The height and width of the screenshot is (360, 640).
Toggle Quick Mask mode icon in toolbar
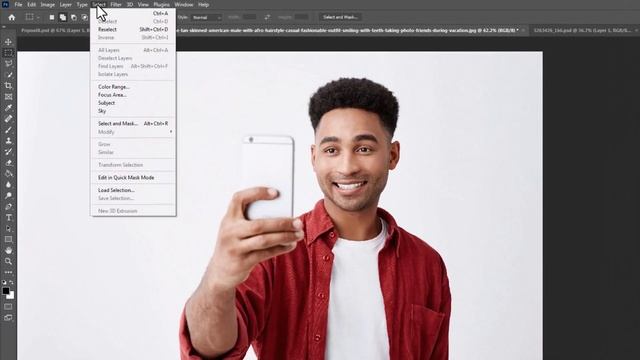pyautogui.click(x=8, y=307)
